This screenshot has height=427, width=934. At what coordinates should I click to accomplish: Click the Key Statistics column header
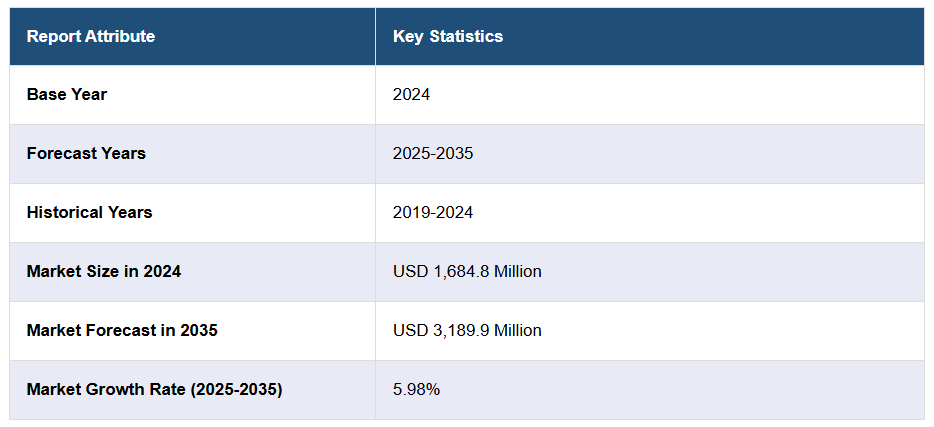[448, 37]
